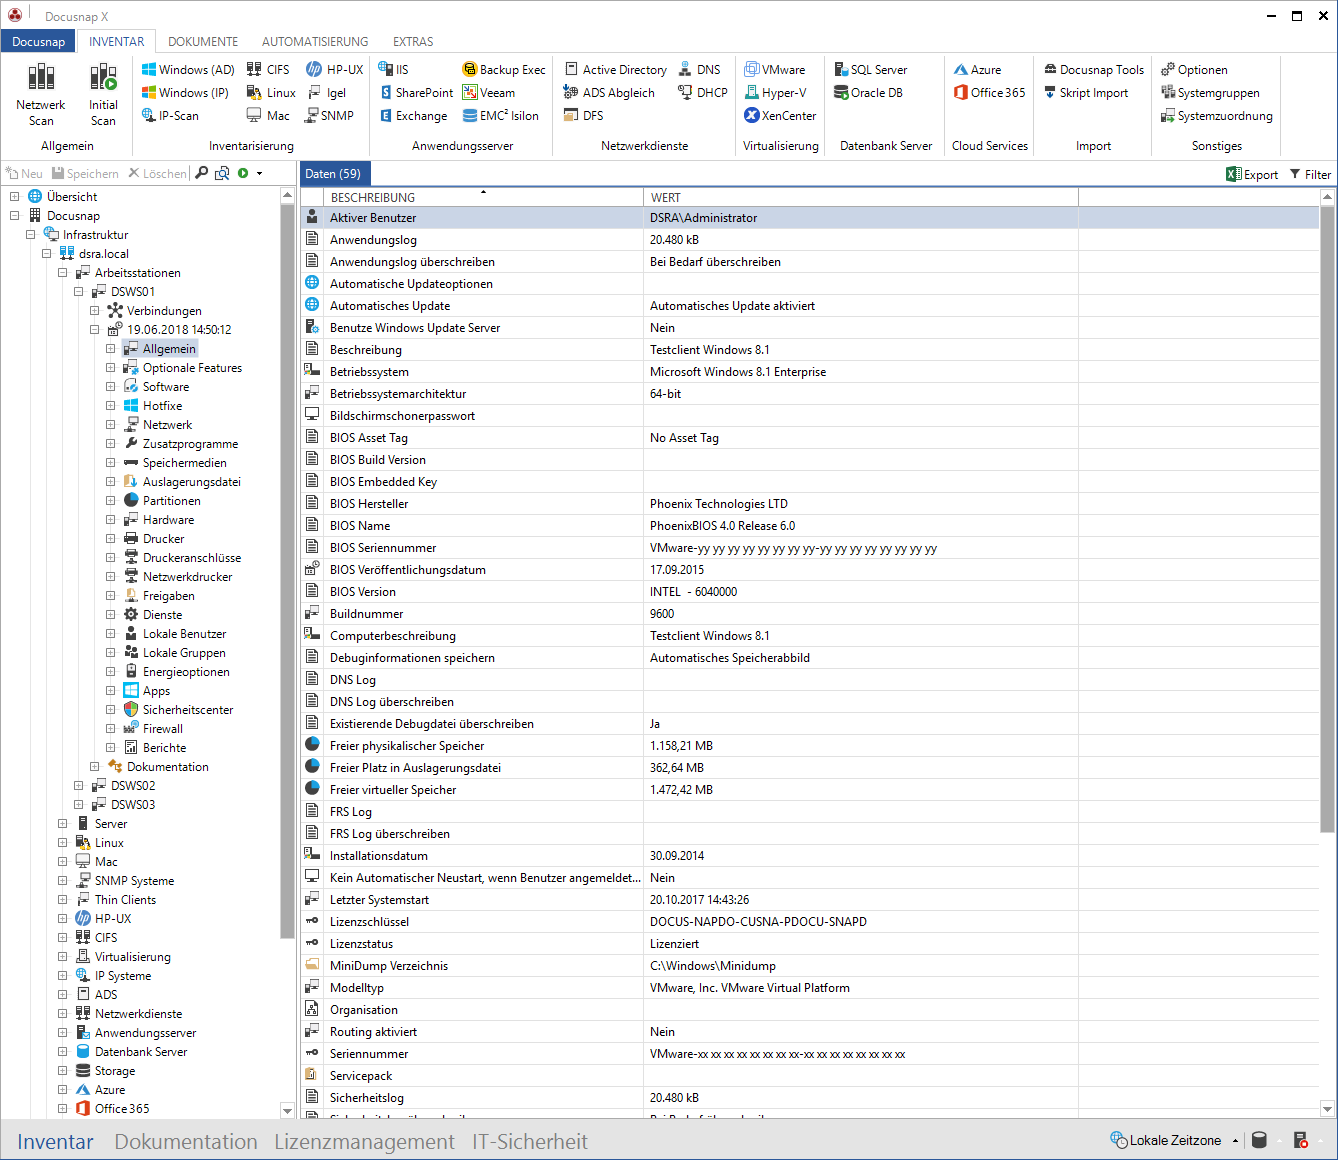
Task: Open the AUTOMATISIERUNG ribbon tab
Action: point(315,41)
